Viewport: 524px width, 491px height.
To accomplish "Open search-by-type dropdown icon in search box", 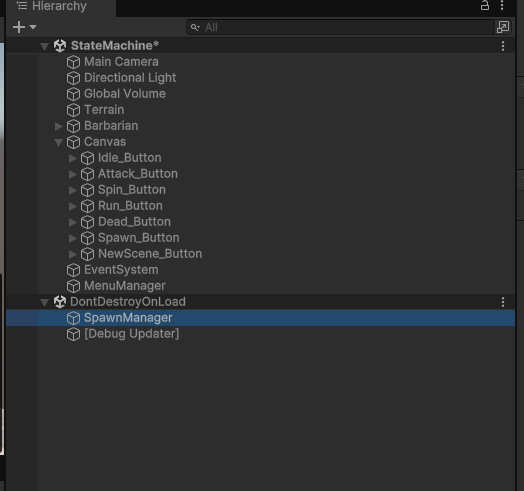I will coord(195,27).
